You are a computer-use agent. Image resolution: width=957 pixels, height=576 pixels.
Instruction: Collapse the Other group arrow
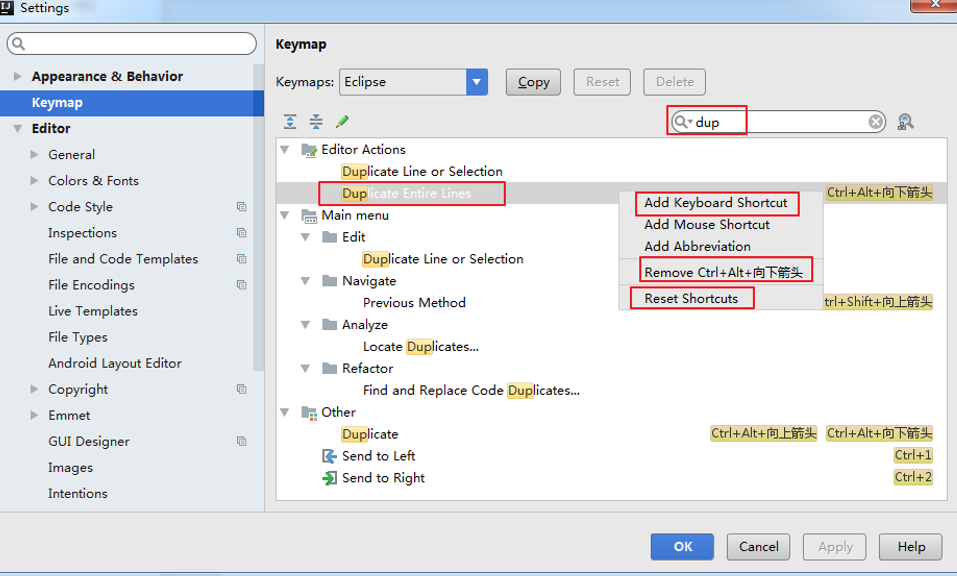284,412
